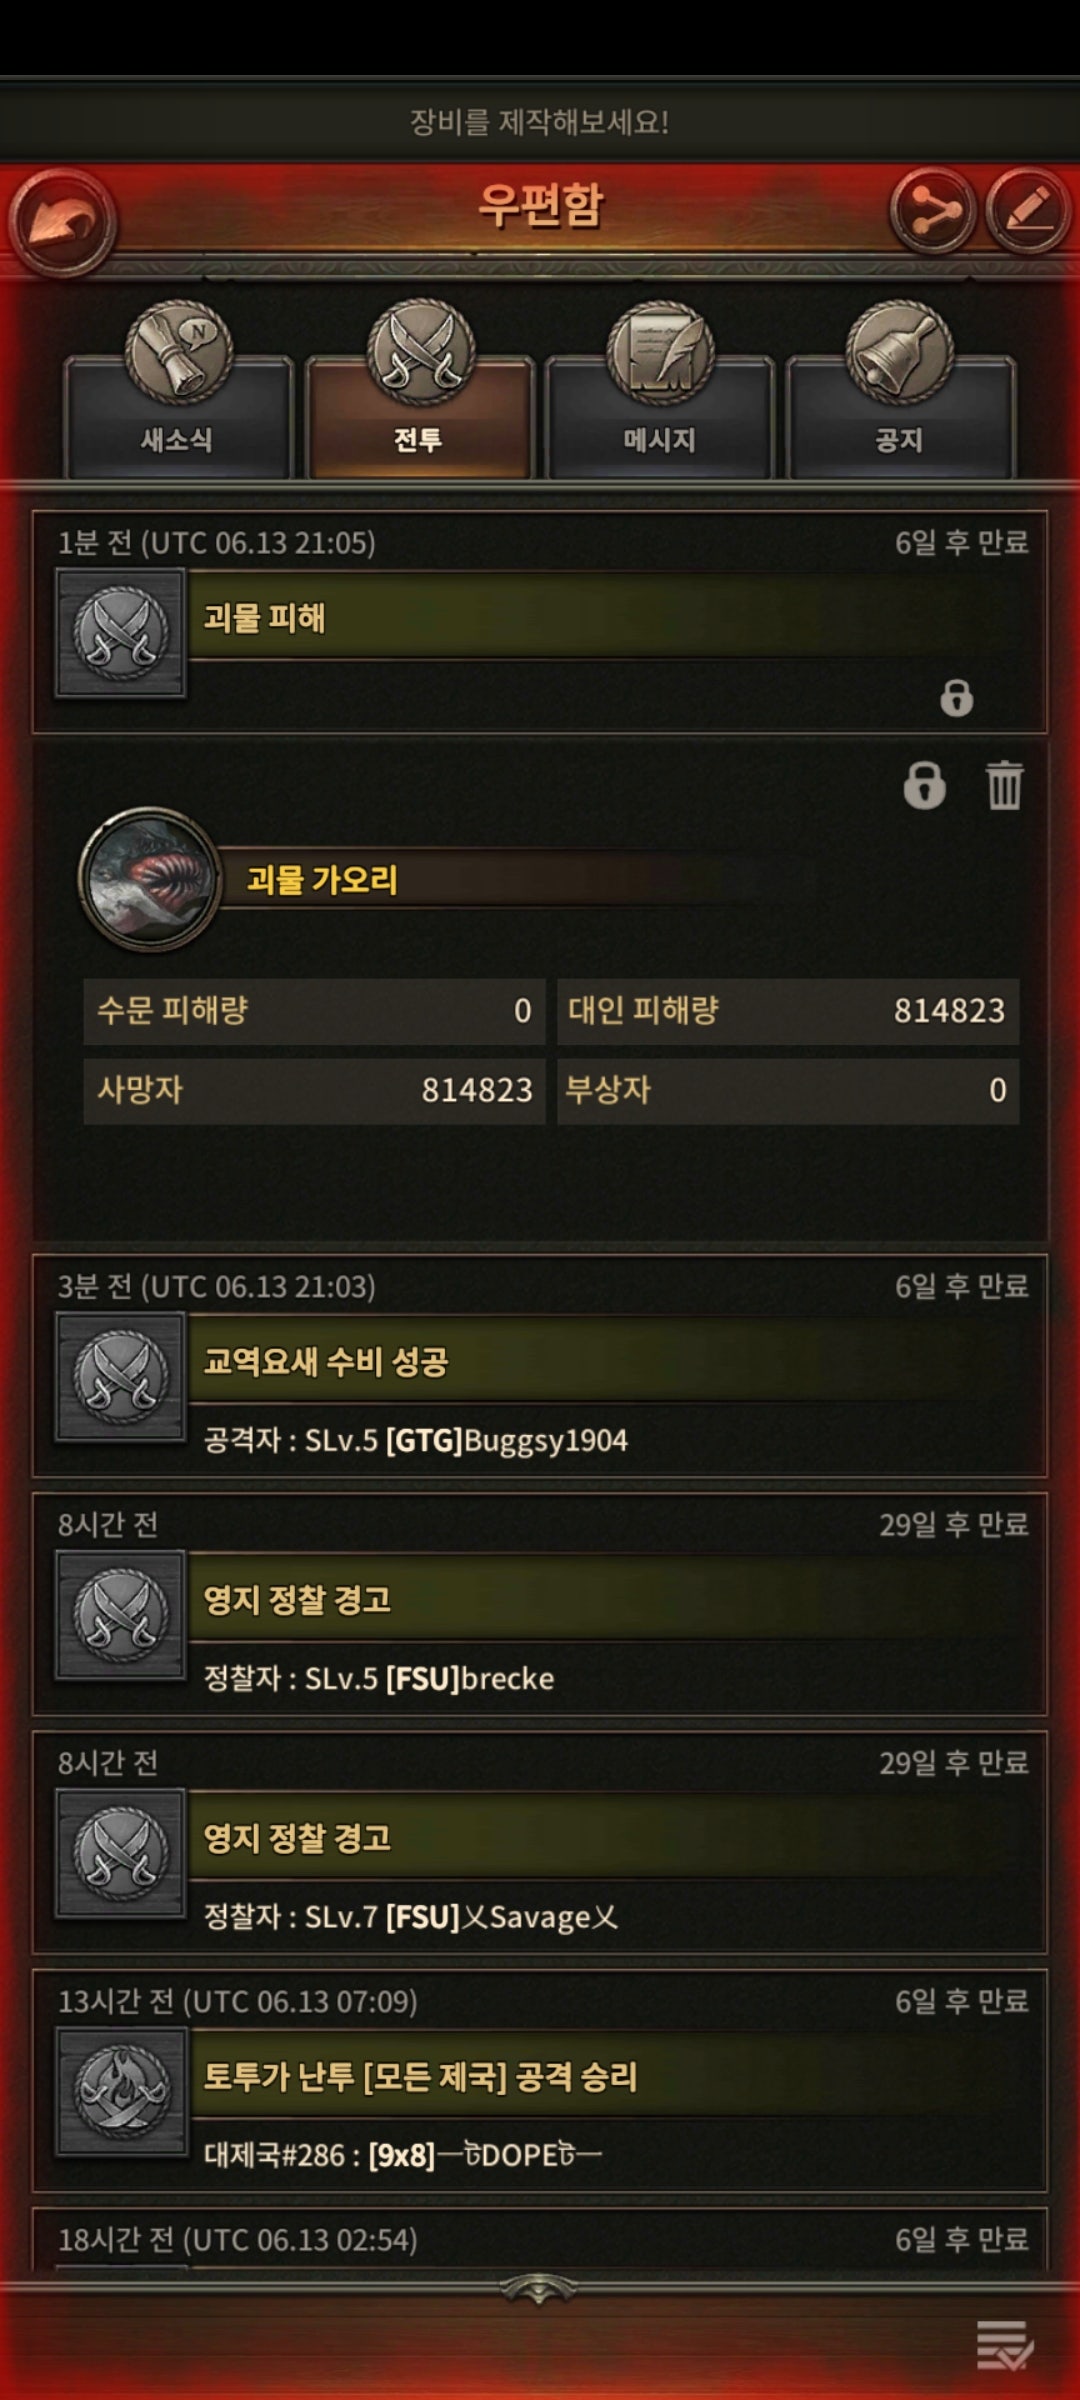This screenshot has width=1080, height=2400.
Task: Open the 공지 tab
Action: tap(900, 394)
